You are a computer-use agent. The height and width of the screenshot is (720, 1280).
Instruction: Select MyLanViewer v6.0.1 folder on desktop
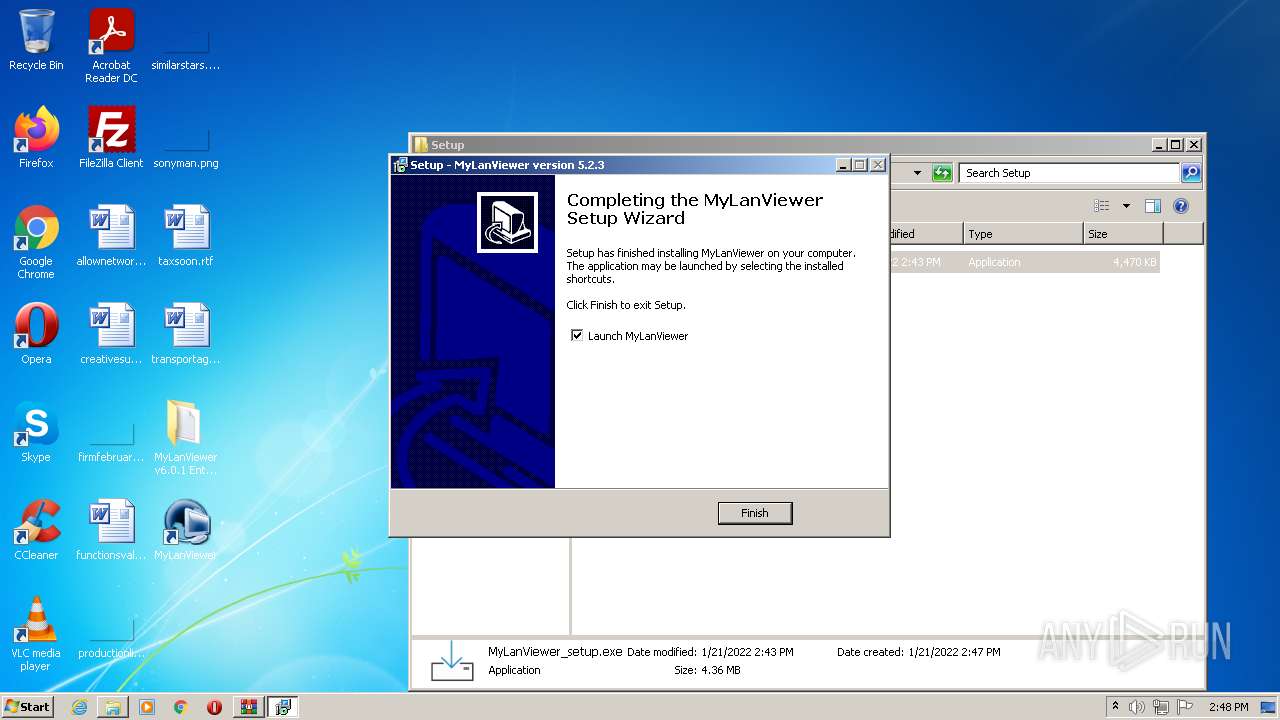(186, 438)
